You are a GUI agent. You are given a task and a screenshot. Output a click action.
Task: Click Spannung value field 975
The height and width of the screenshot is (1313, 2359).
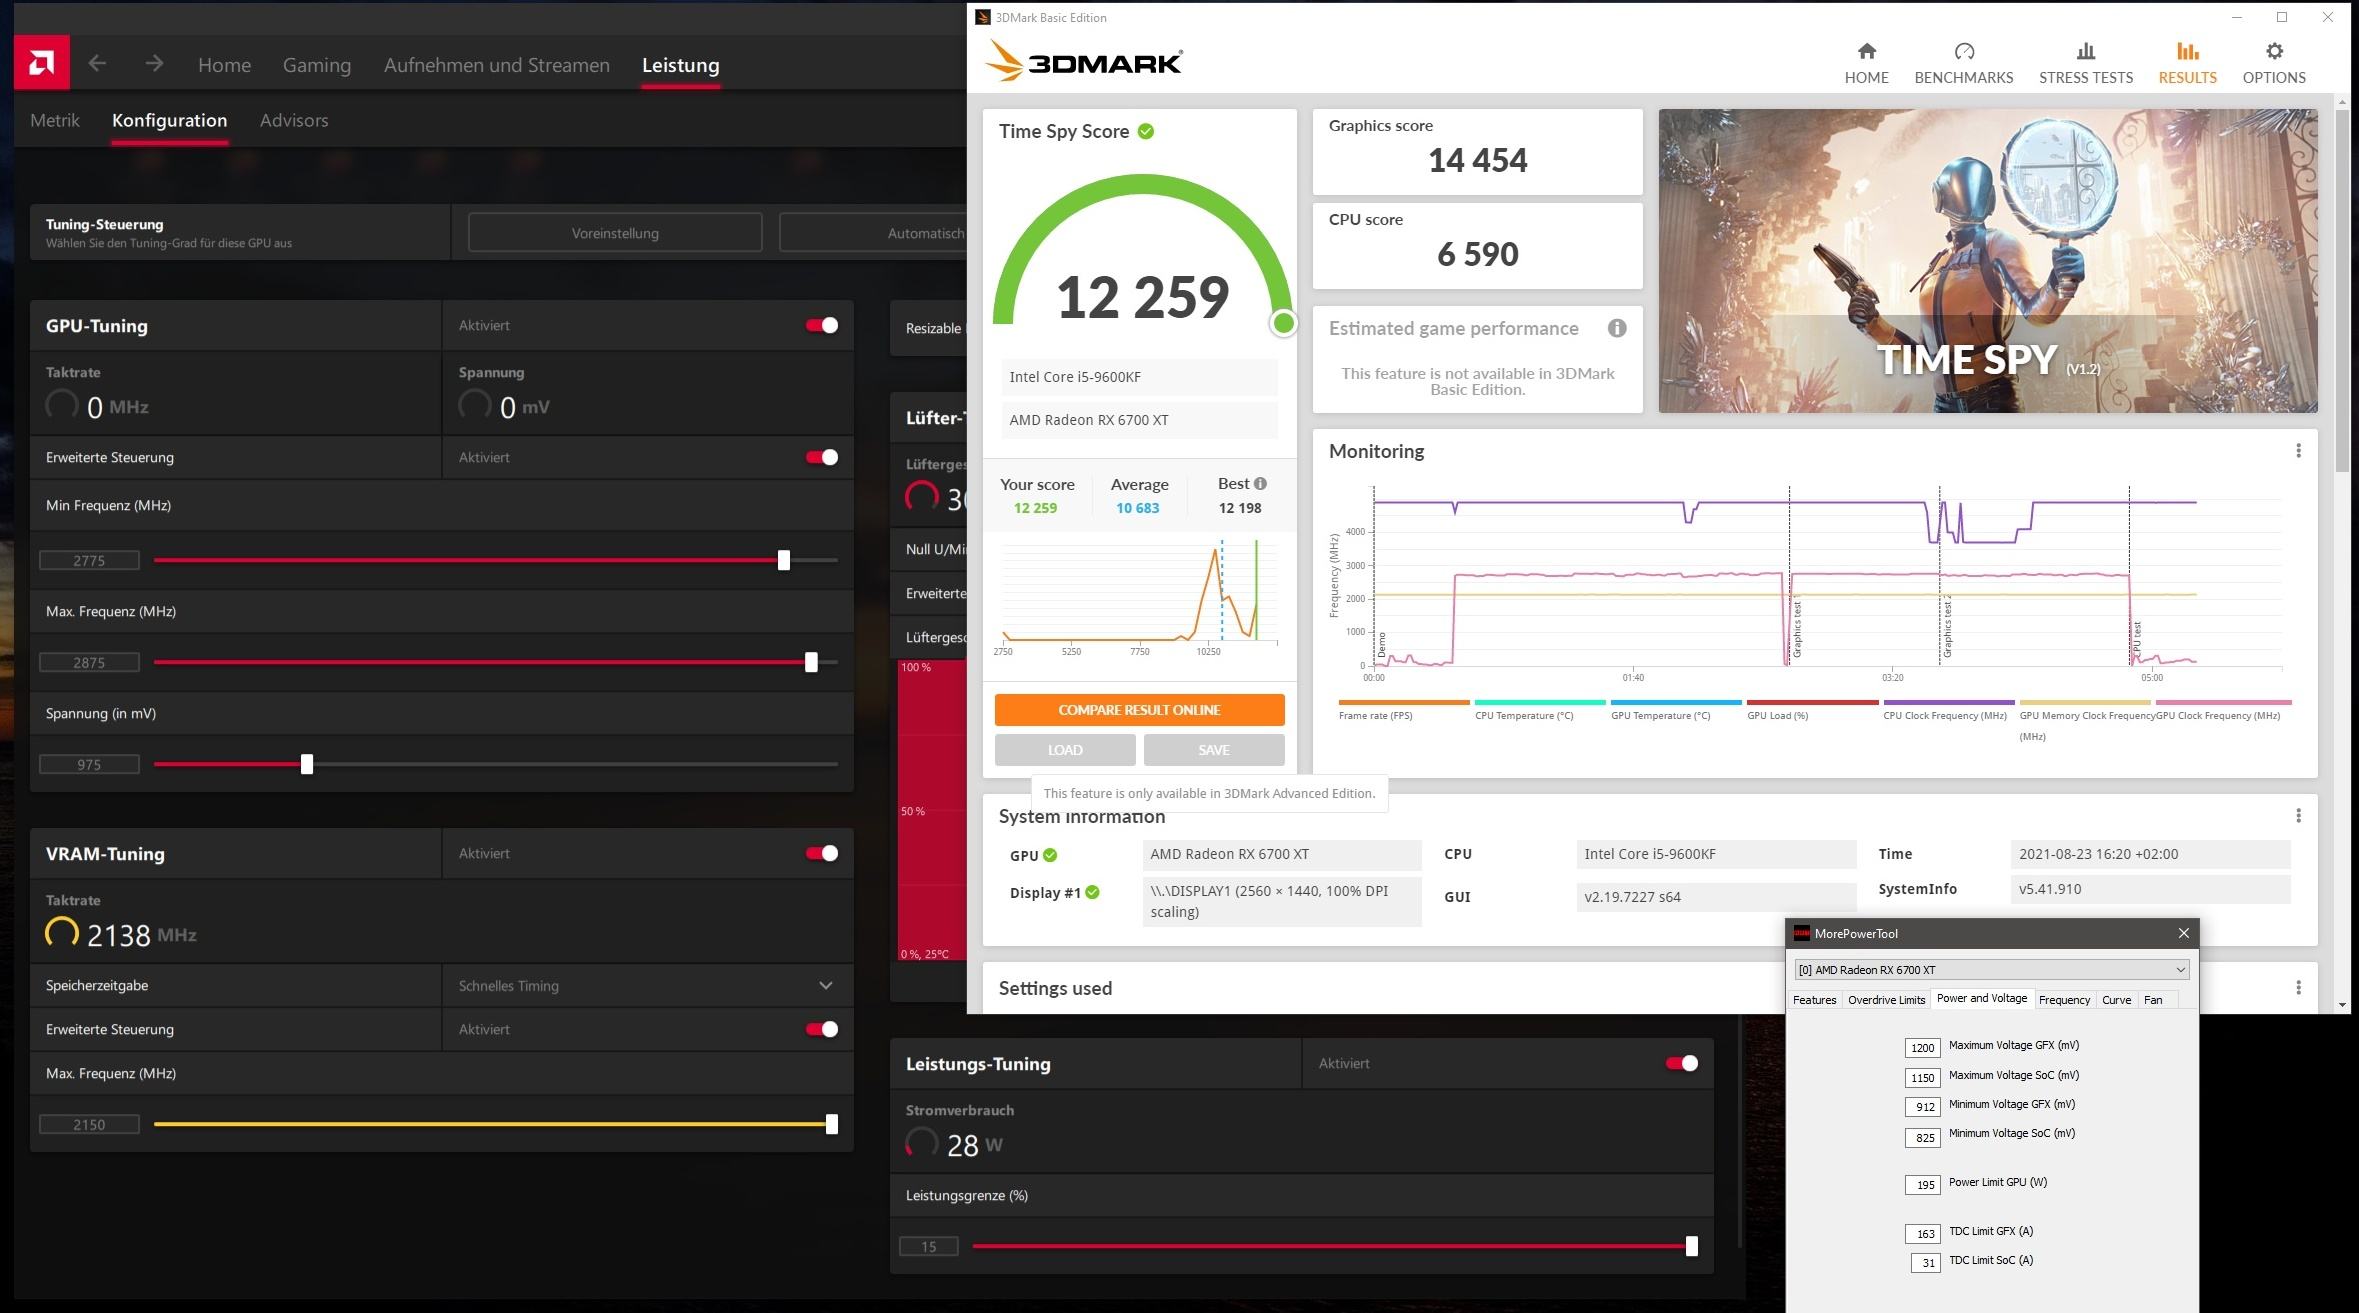coord(89,765)
